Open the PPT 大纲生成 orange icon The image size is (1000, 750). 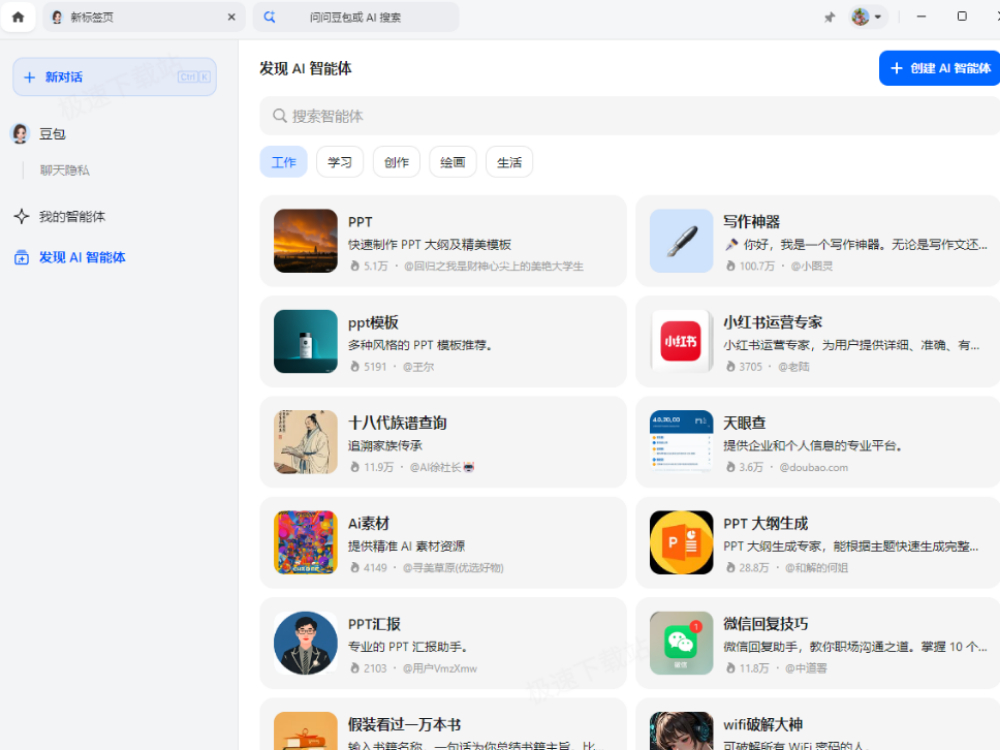click(x=681, y=543)
